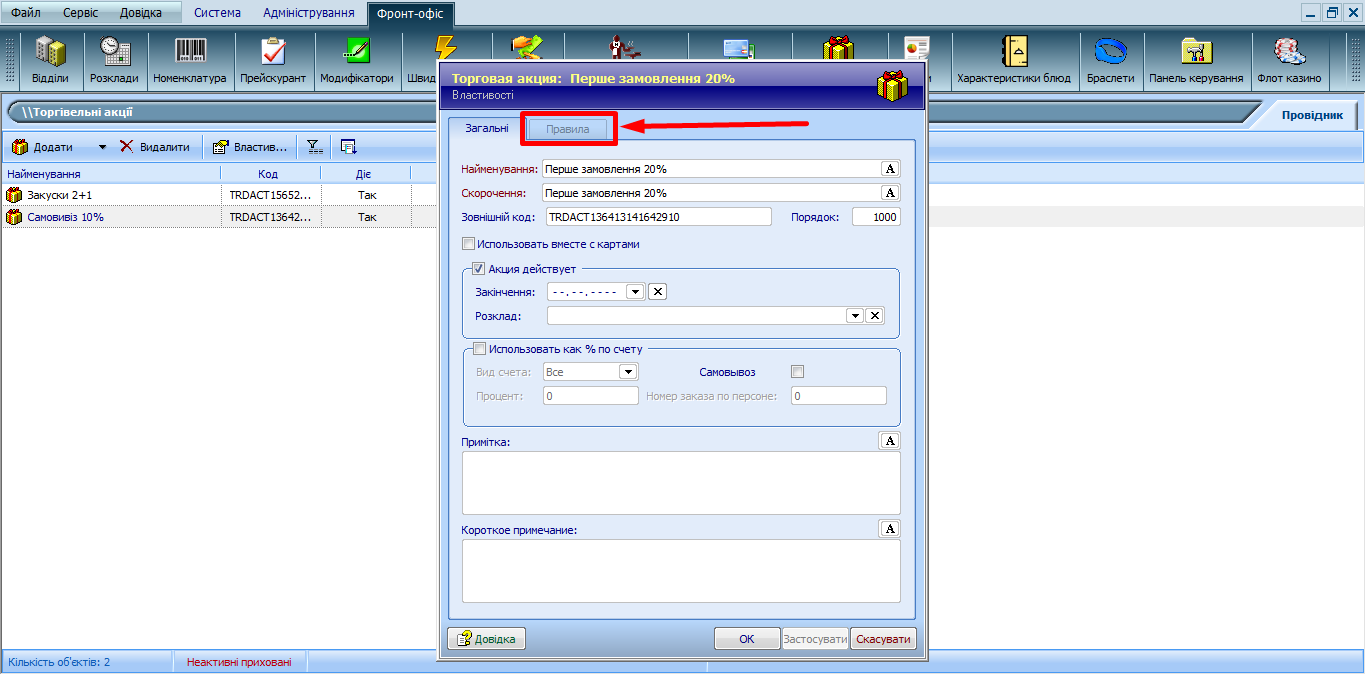Open the Відділи toolbar icon
The image size is (1365, 674).
[x=50, y=60]
